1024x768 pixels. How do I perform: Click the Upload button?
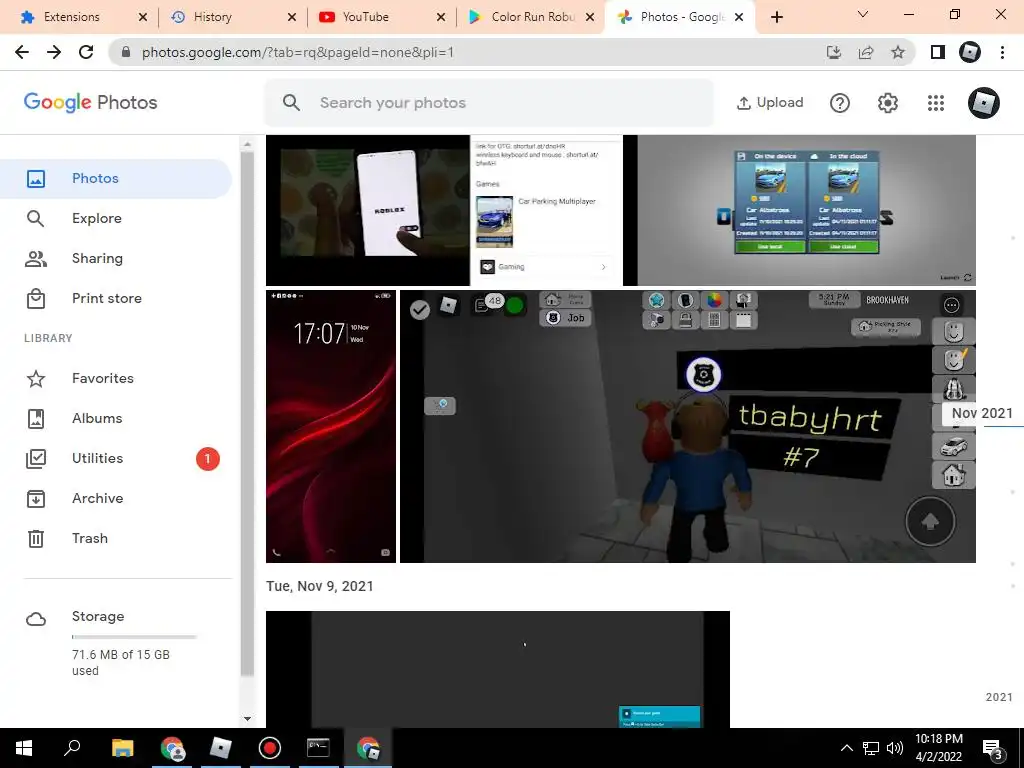[770, 103]
